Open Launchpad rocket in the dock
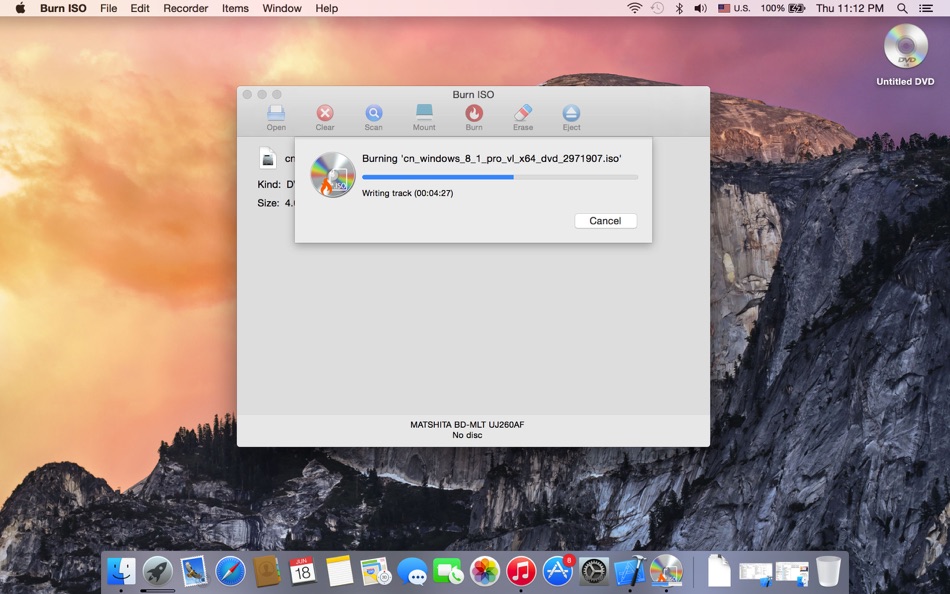Screen dimensions: 950x594 pyautogui.click(x=158, y=571)
